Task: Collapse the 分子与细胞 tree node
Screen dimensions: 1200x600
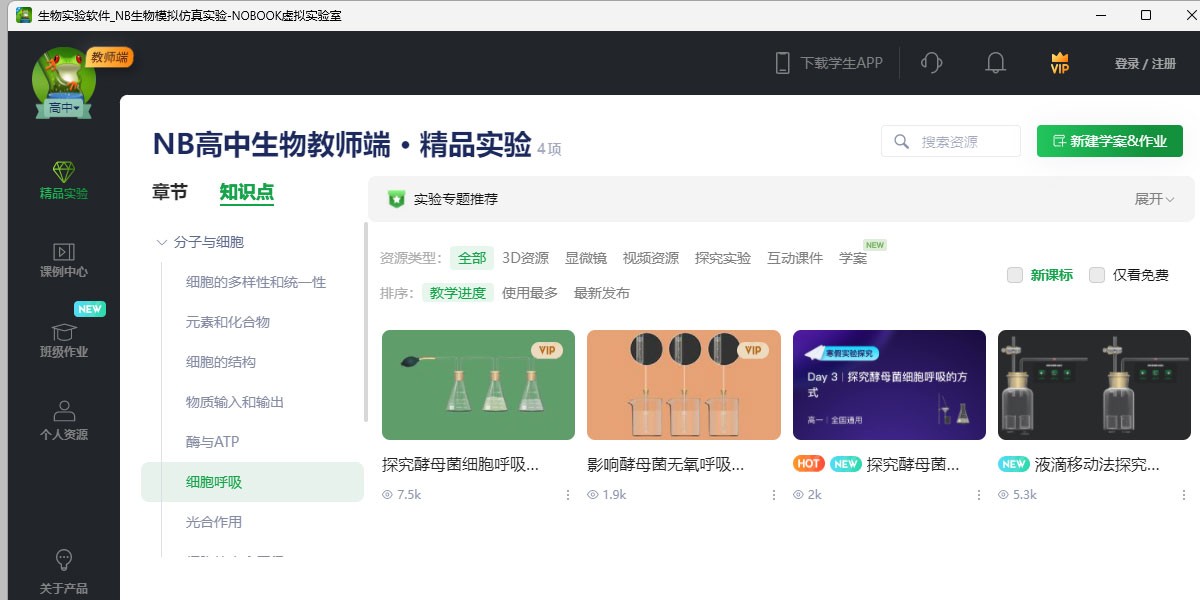Action: click(161, 242)
